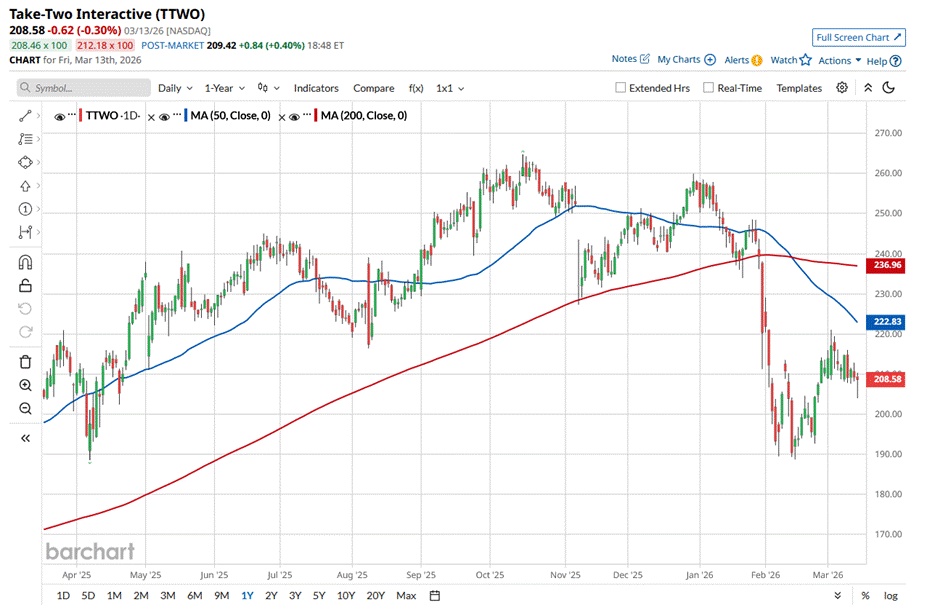Open the Indicators menu
This screenshot has width=935, height=605.
tap(316, 88)
